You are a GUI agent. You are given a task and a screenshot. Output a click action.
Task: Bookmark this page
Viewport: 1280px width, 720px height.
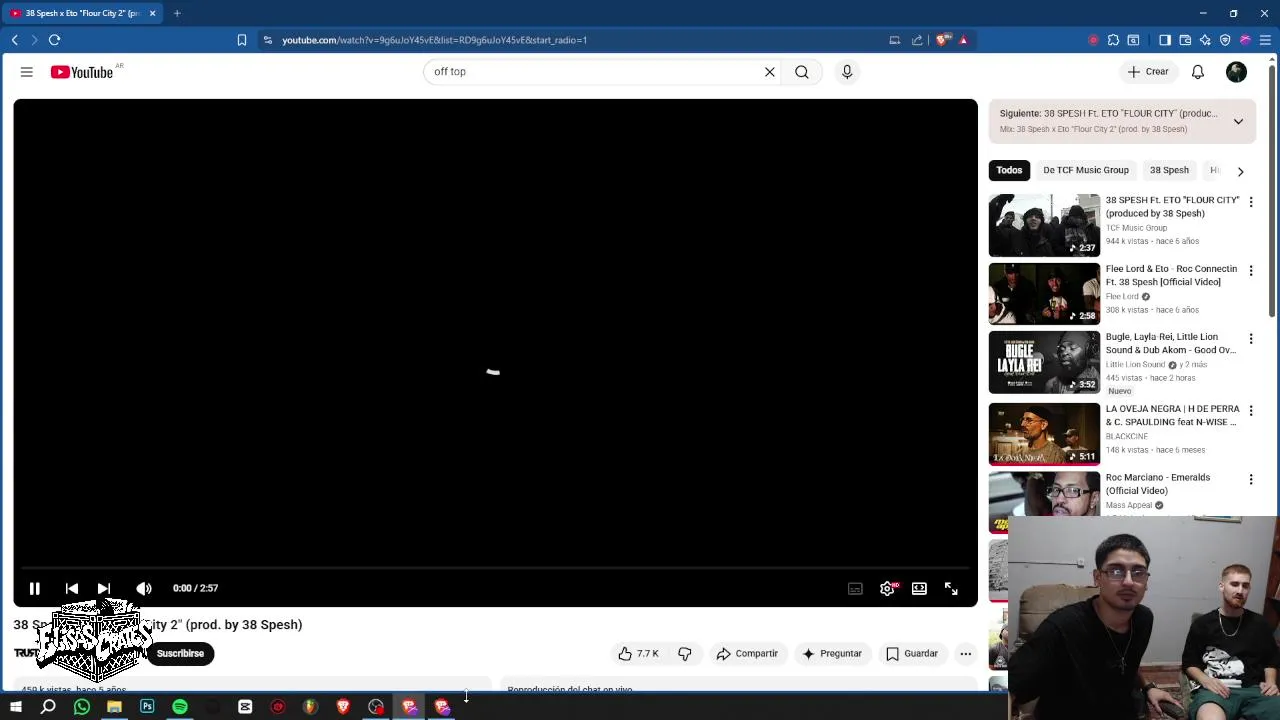tap(241, 40)
